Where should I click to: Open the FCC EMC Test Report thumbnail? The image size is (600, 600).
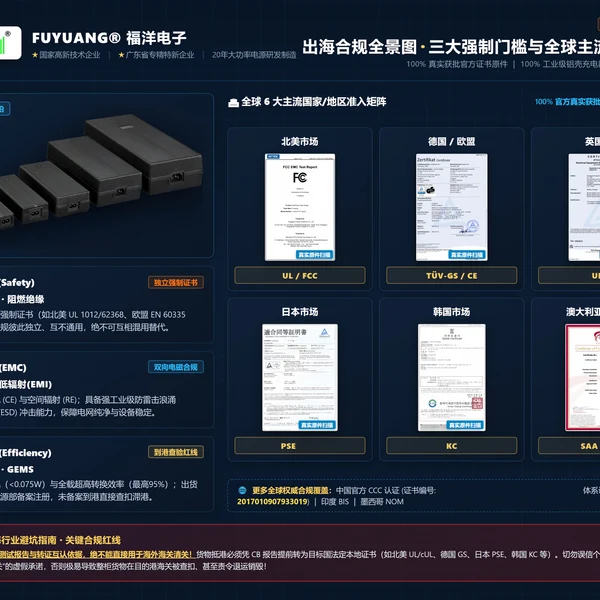tap(300, 207)
